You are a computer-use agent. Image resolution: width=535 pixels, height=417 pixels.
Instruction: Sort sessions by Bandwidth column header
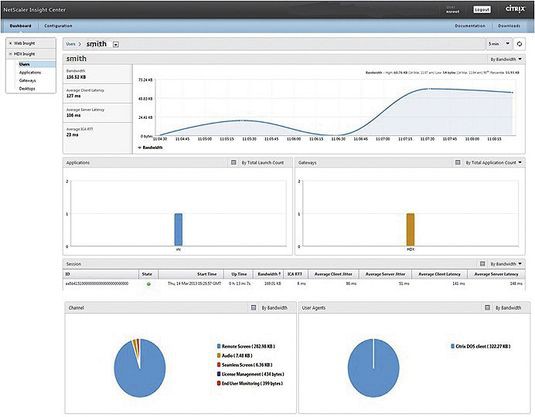tap(269, 274)
